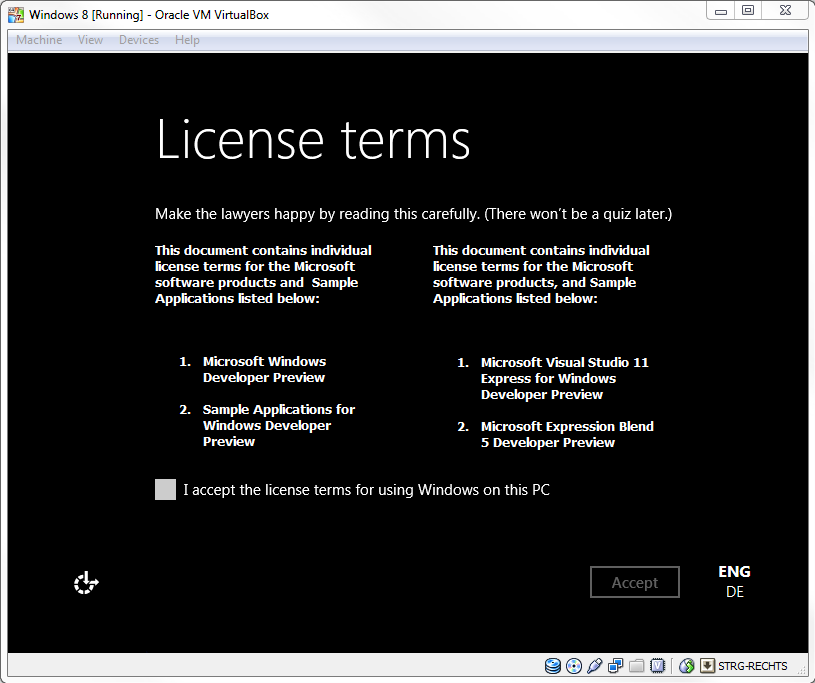Click the hard disk activity icon
Viewport: 815px width, 683px height.
coord(553,666)
